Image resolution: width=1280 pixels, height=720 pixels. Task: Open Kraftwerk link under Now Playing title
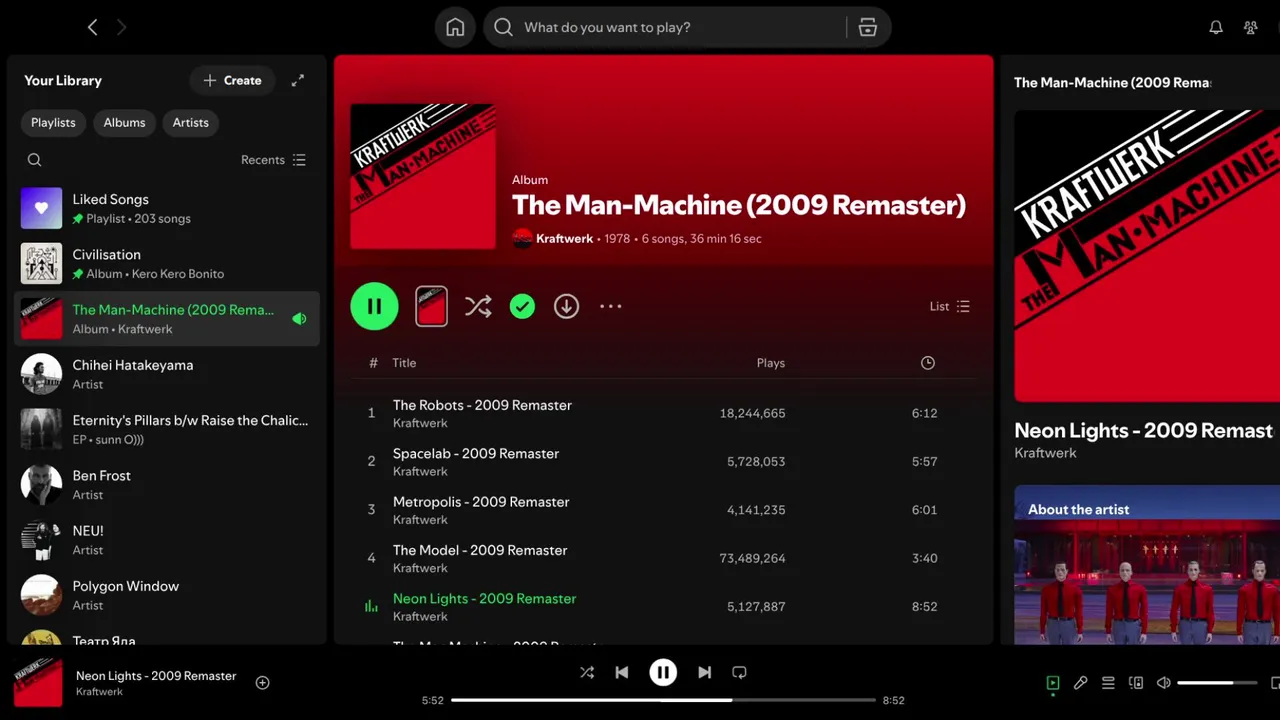(x=1045, y=453)
